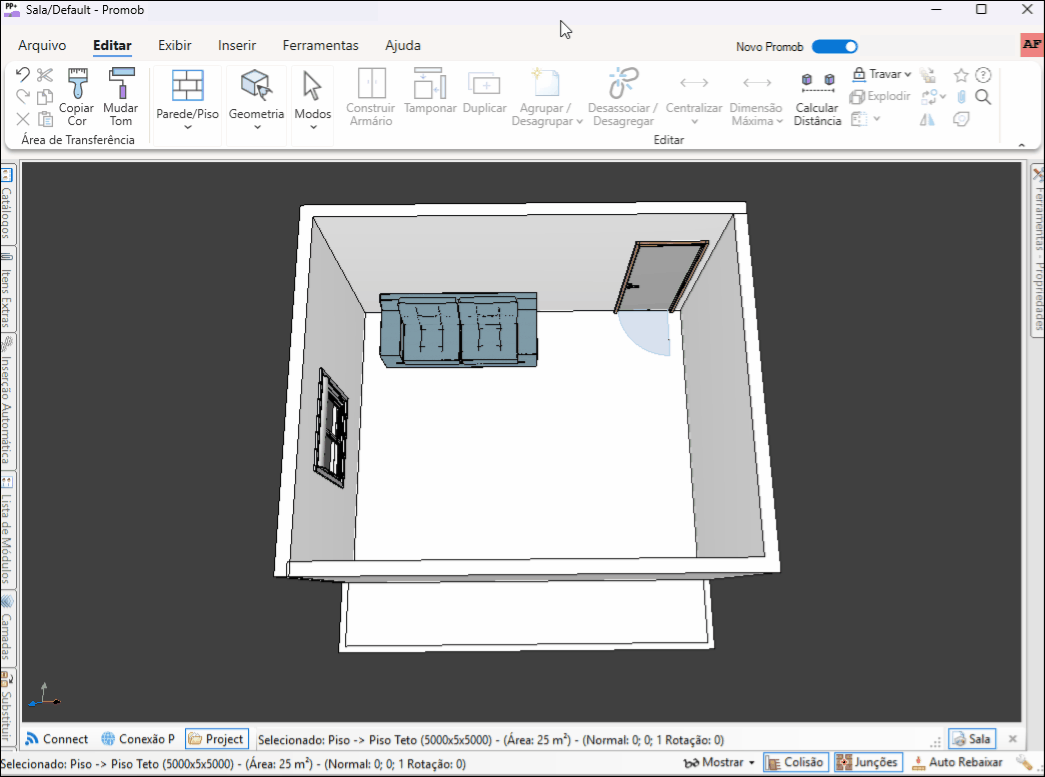Open the Connect panel tab
This screenshot has height=777, width=1045.
point(57,739)
